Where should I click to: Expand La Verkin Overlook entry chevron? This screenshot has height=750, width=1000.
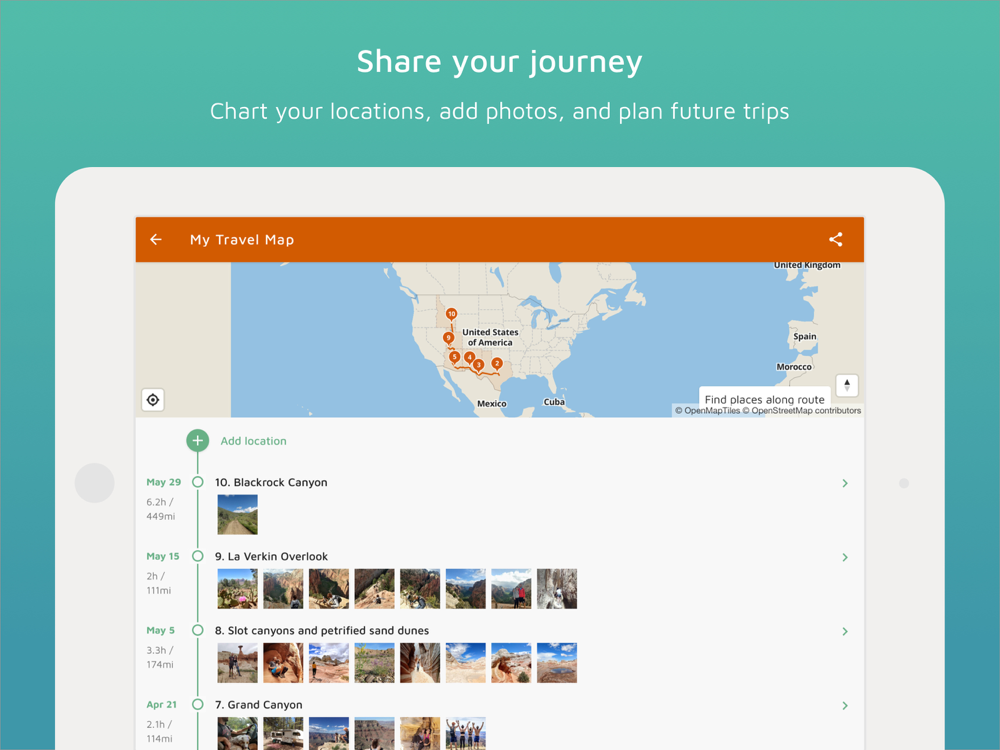pos(845,557)
